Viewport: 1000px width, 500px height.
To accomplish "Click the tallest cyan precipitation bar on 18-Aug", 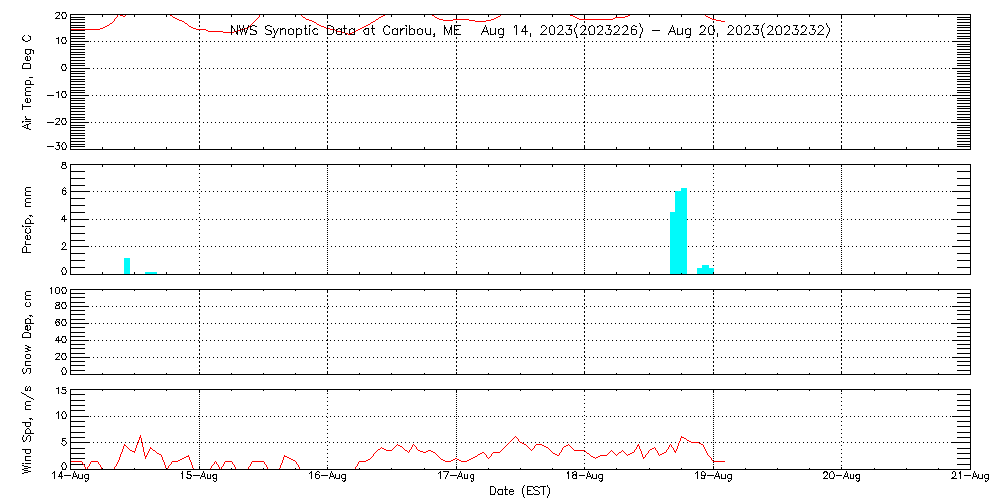I will [x=684, y=231].
